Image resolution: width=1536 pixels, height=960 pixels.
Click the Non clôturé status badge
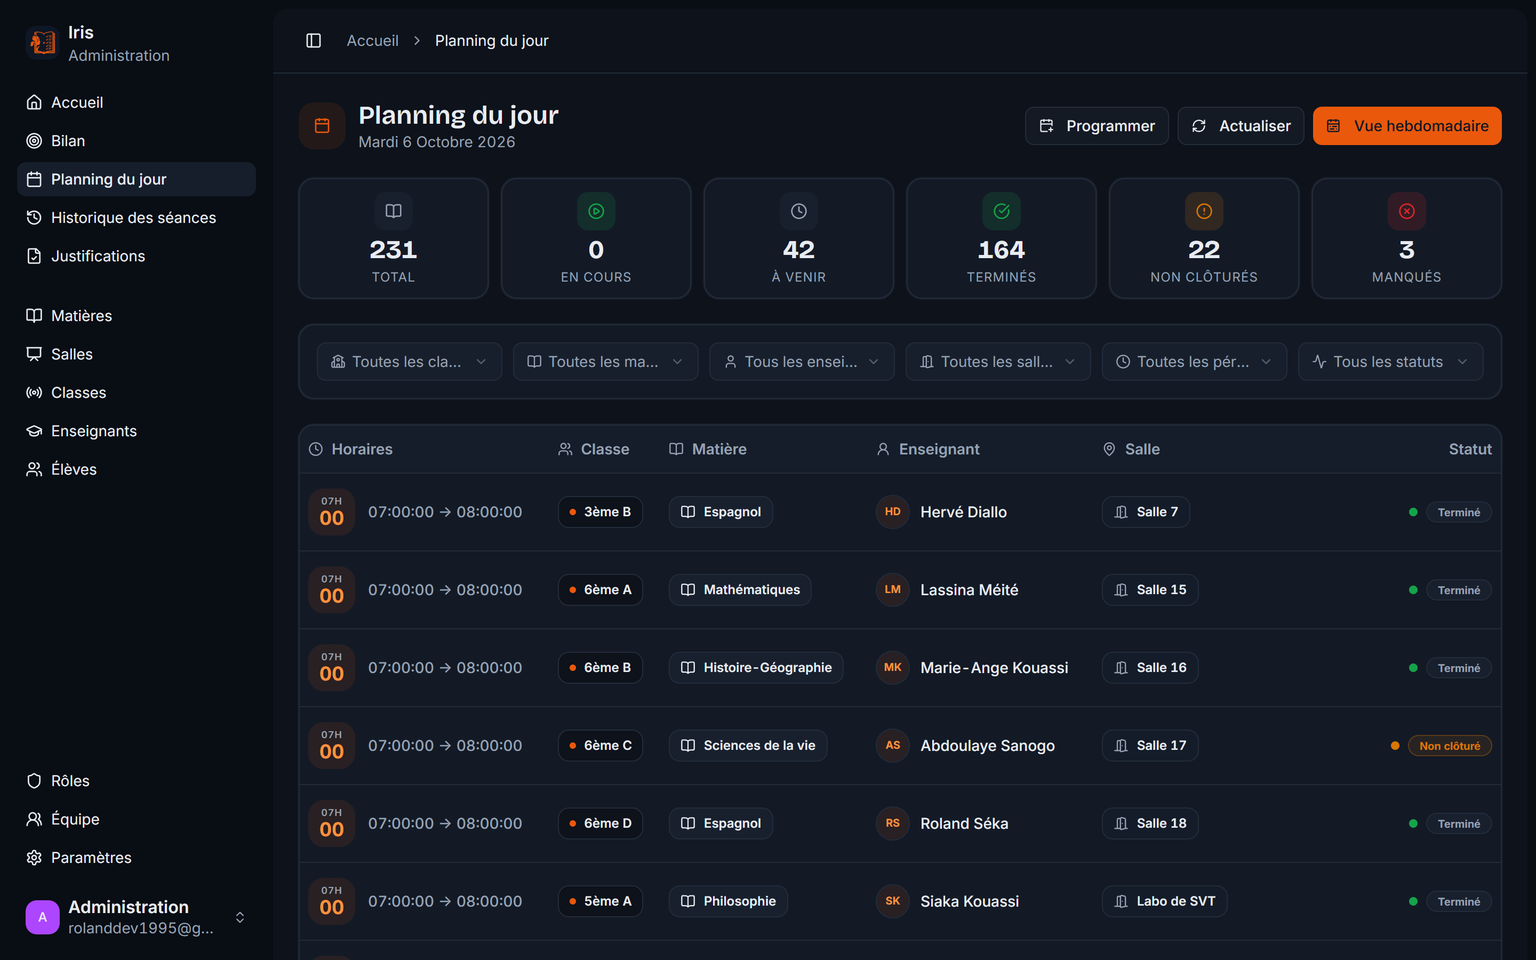pyautogui.click(x=1449, y=746)
